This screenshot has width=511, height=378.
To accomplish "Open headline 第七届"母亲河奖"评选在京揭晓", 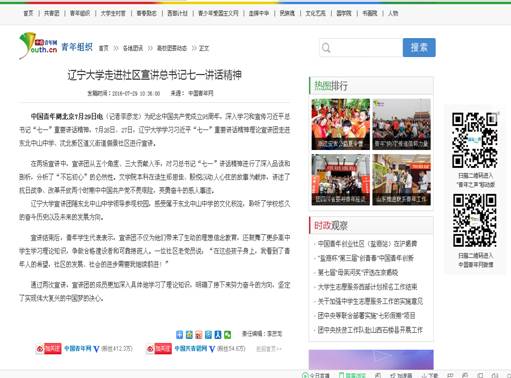I will (x=358, y=272).
